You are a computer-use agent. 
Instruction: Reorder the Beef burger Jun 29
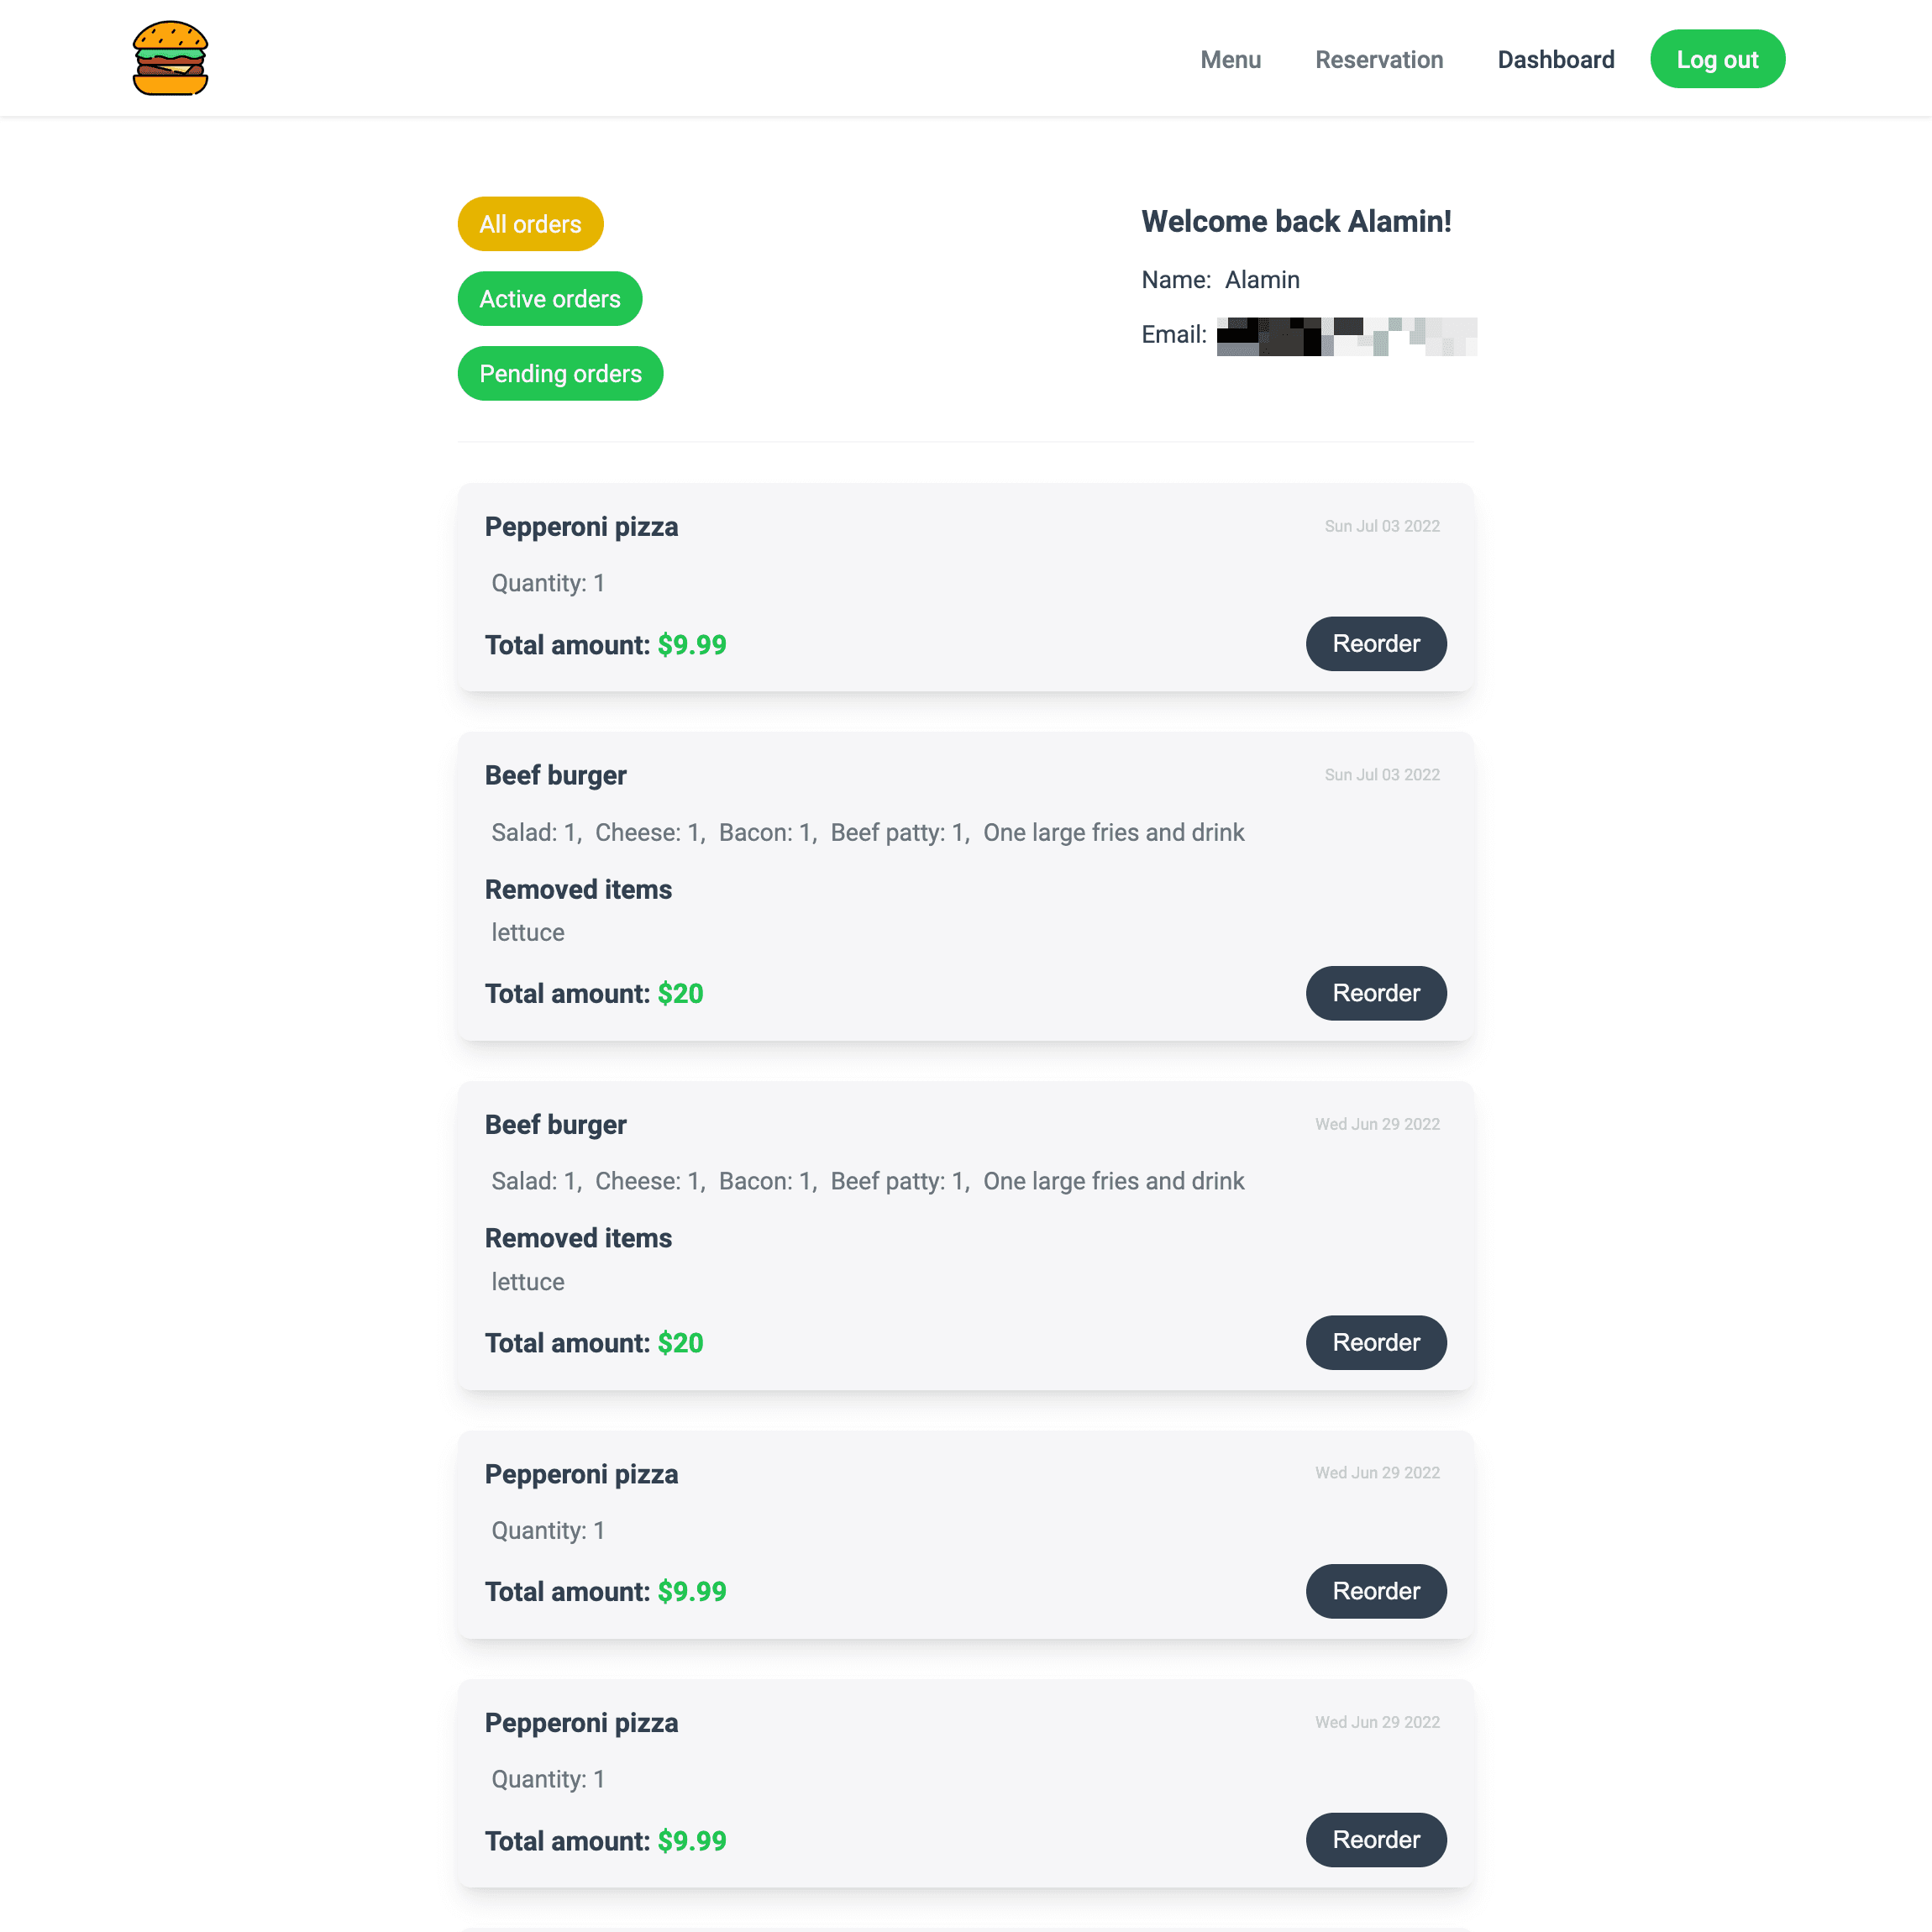tap(1377, 1343)
